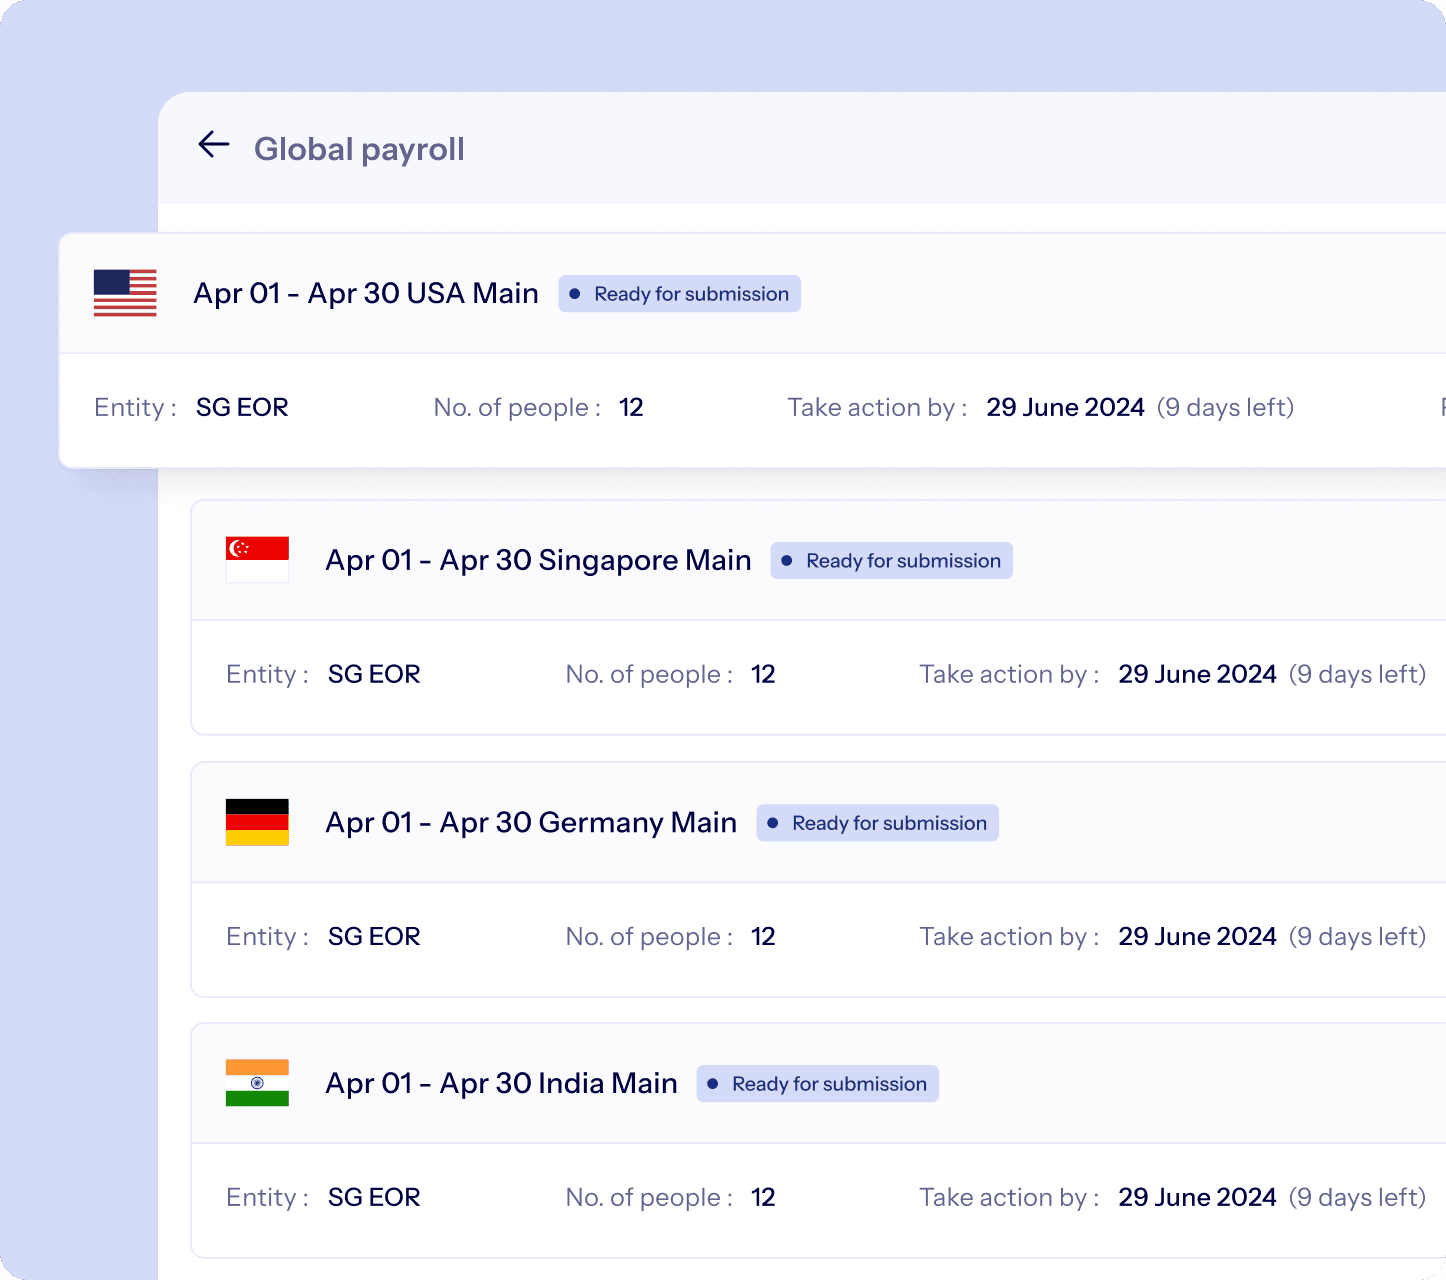
Task: Click the status dot on USA's Ready badge
Action: (x=574, y=293)
